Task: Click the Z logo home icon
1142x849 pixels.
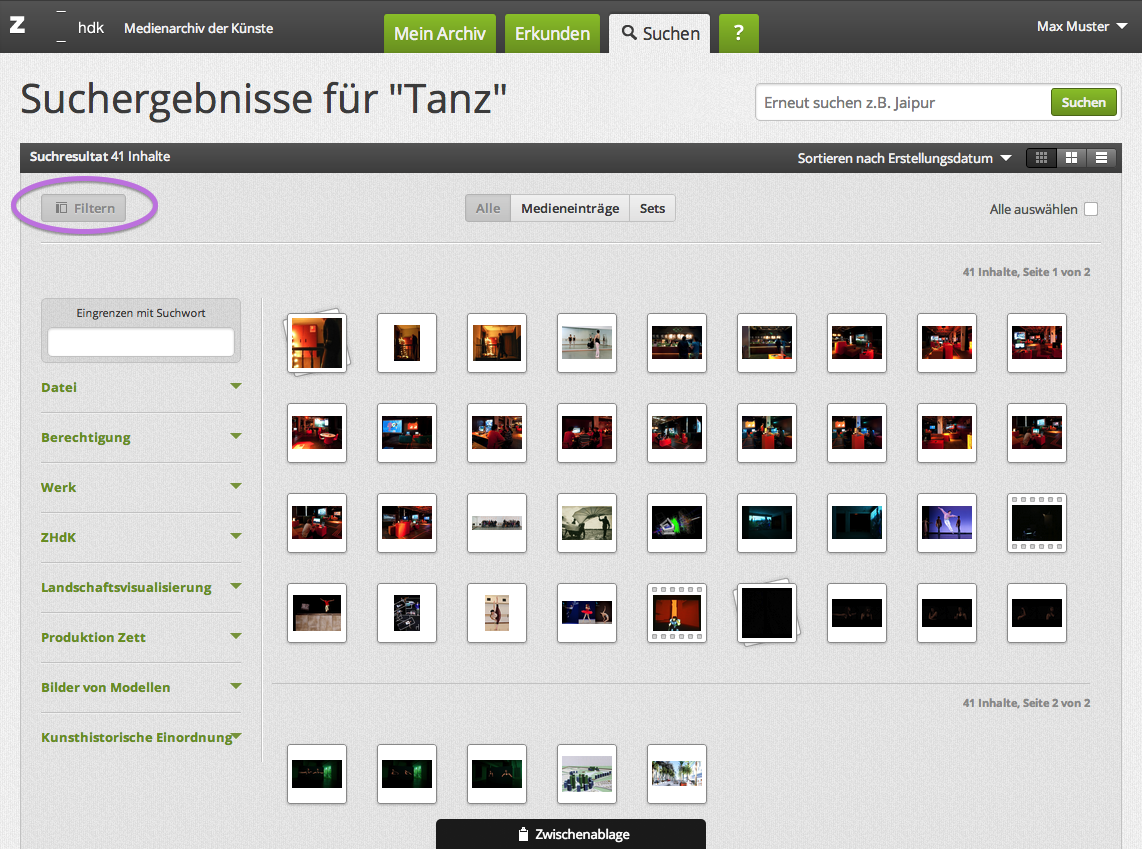Action: tap(17, 26)
